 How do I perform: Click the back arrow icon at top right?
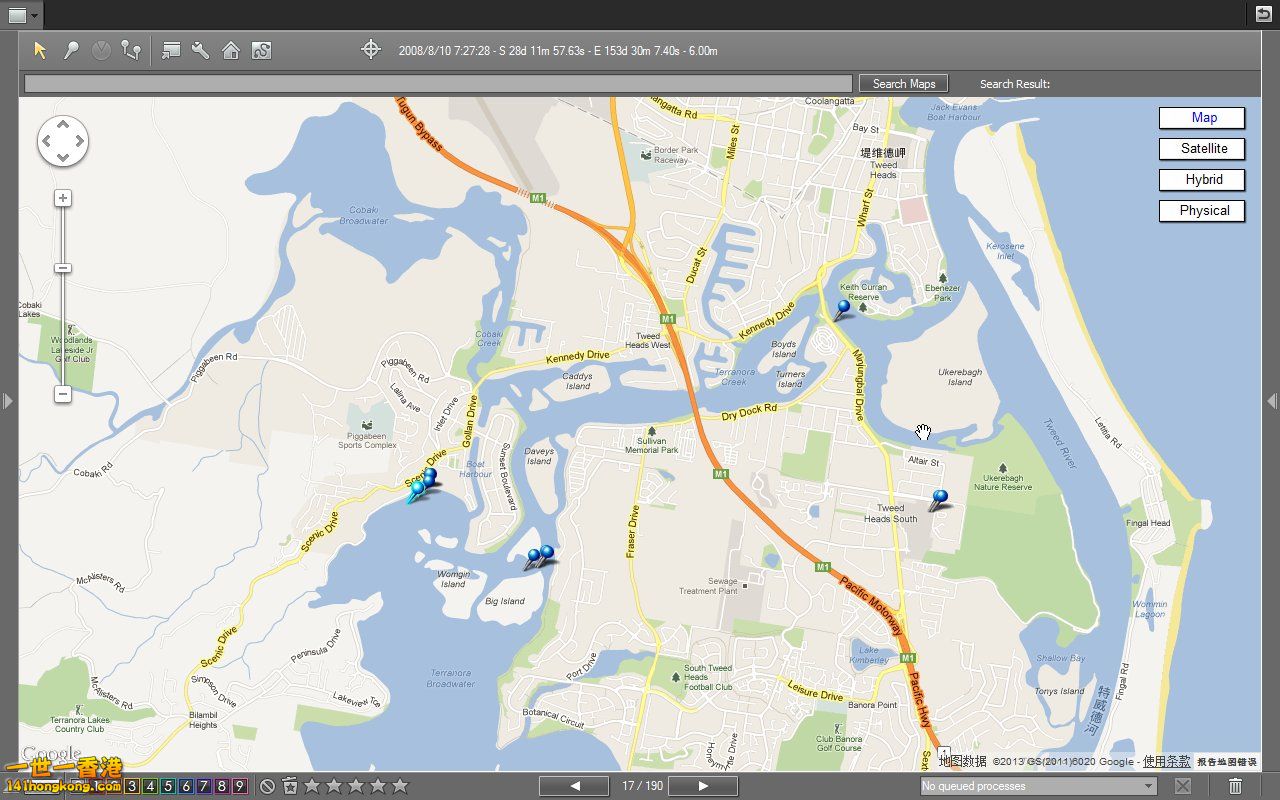1264,14
